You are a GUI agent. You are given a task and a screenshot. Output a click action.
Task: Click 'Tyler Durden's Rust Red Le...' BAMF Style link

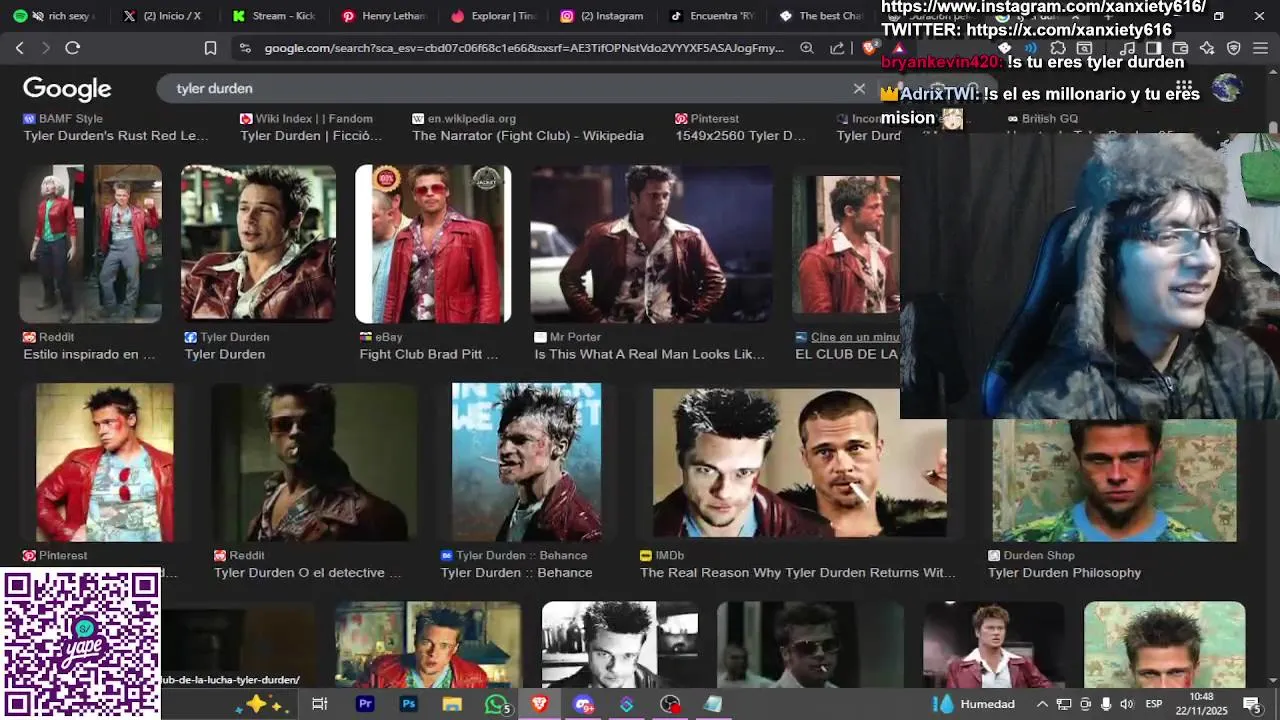point(116,136)
